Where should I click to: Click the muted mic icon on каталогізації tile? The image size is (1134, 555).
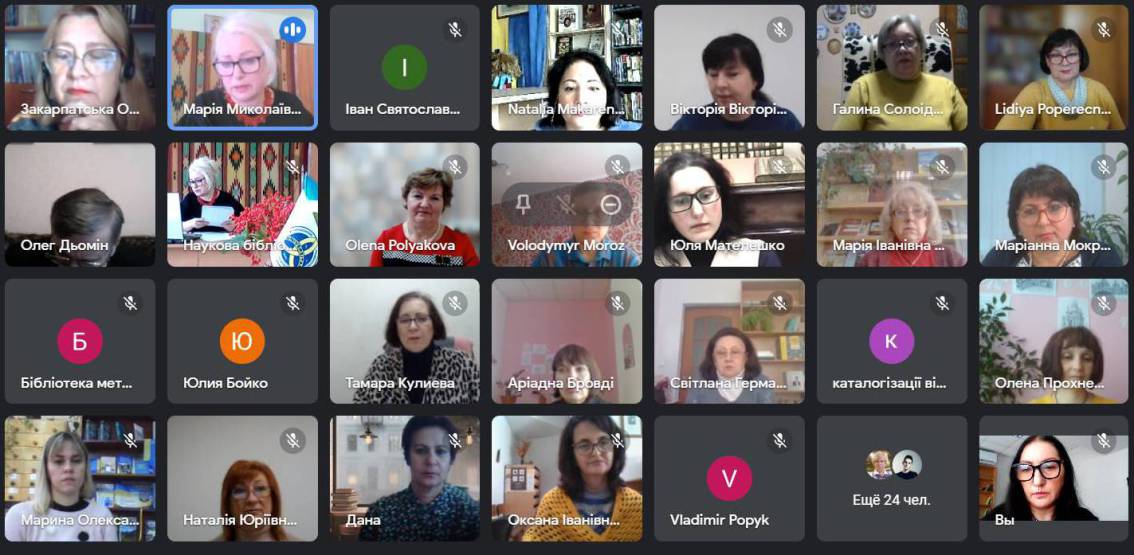click(942, 303)
